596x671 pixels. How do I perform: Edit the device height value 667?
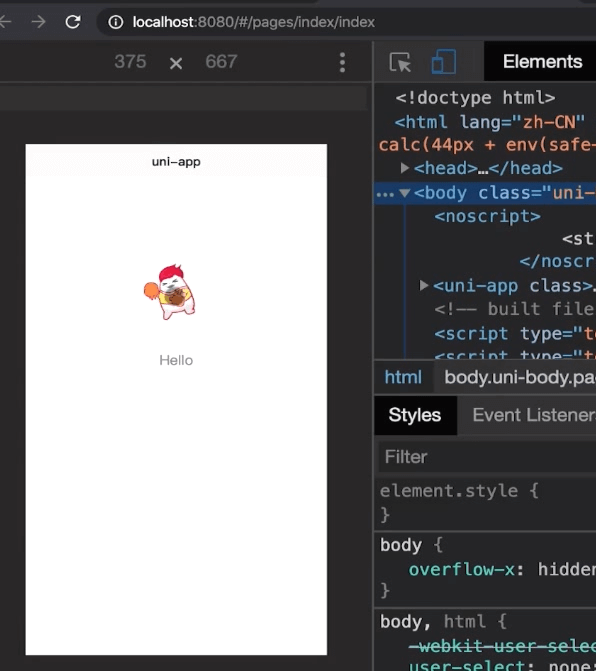pos(221,62)
